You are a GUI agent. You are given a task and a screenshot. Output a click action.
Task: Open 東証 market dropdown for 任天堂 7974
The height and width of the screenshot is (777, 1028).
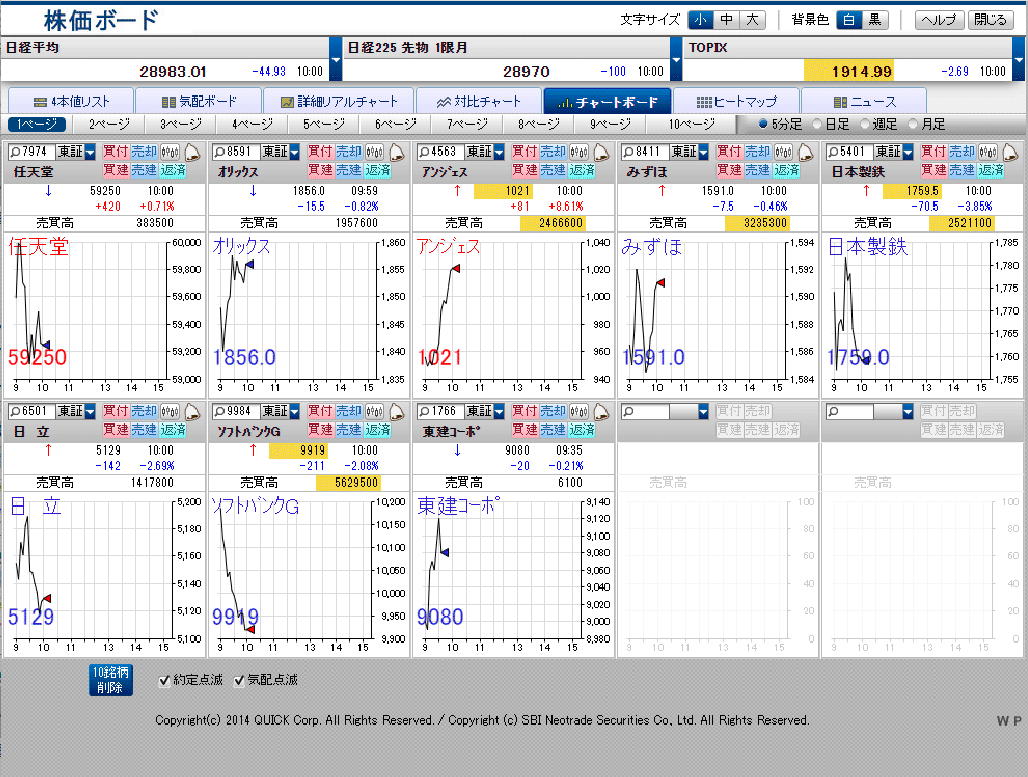pos(90,152)
